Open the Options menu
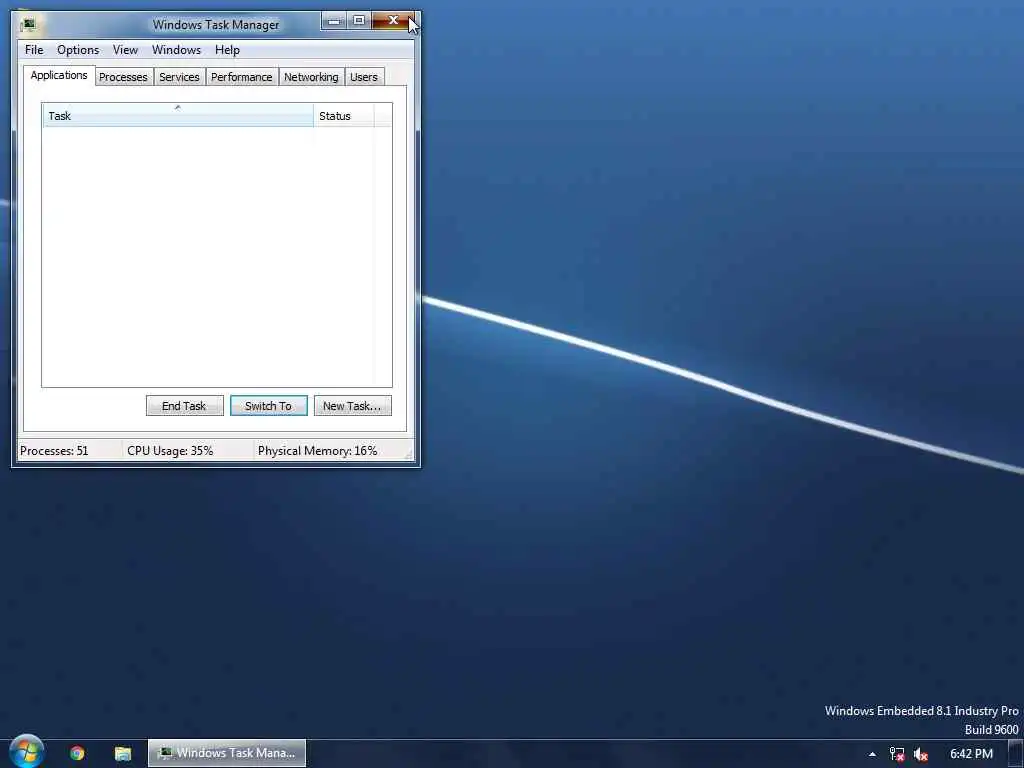1024x768 pixels. pos(78,50)
